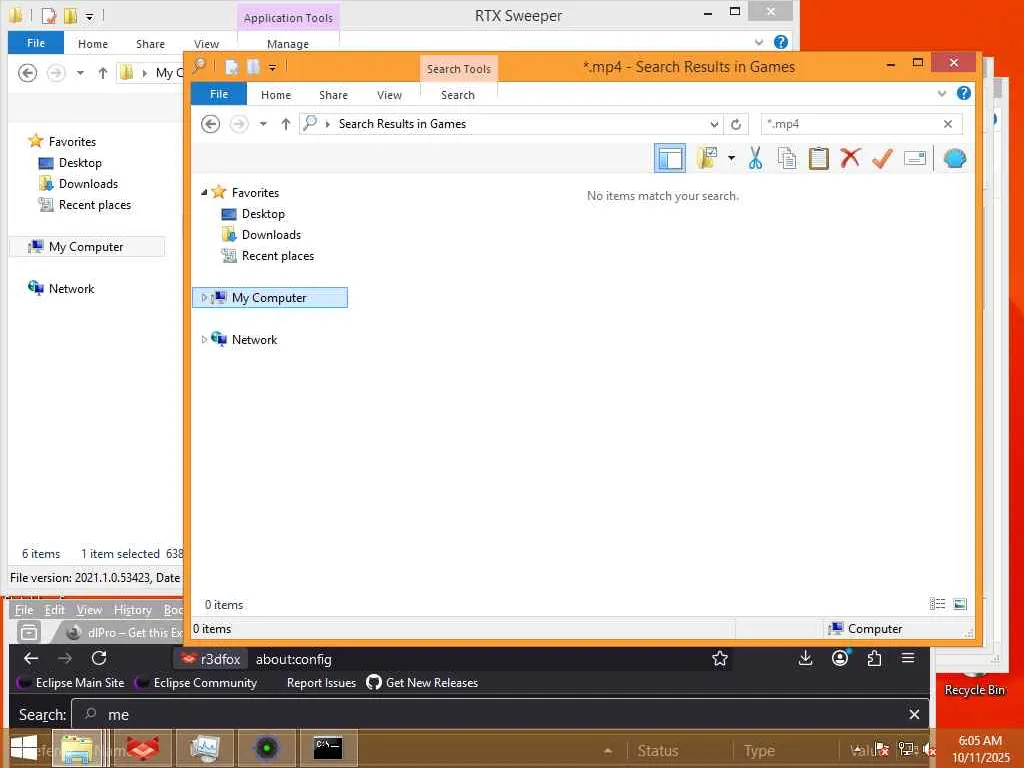Click Application Tools tab in RTX Sweeper window
This screenshot has height=768, width=1024.
(288, 18)
